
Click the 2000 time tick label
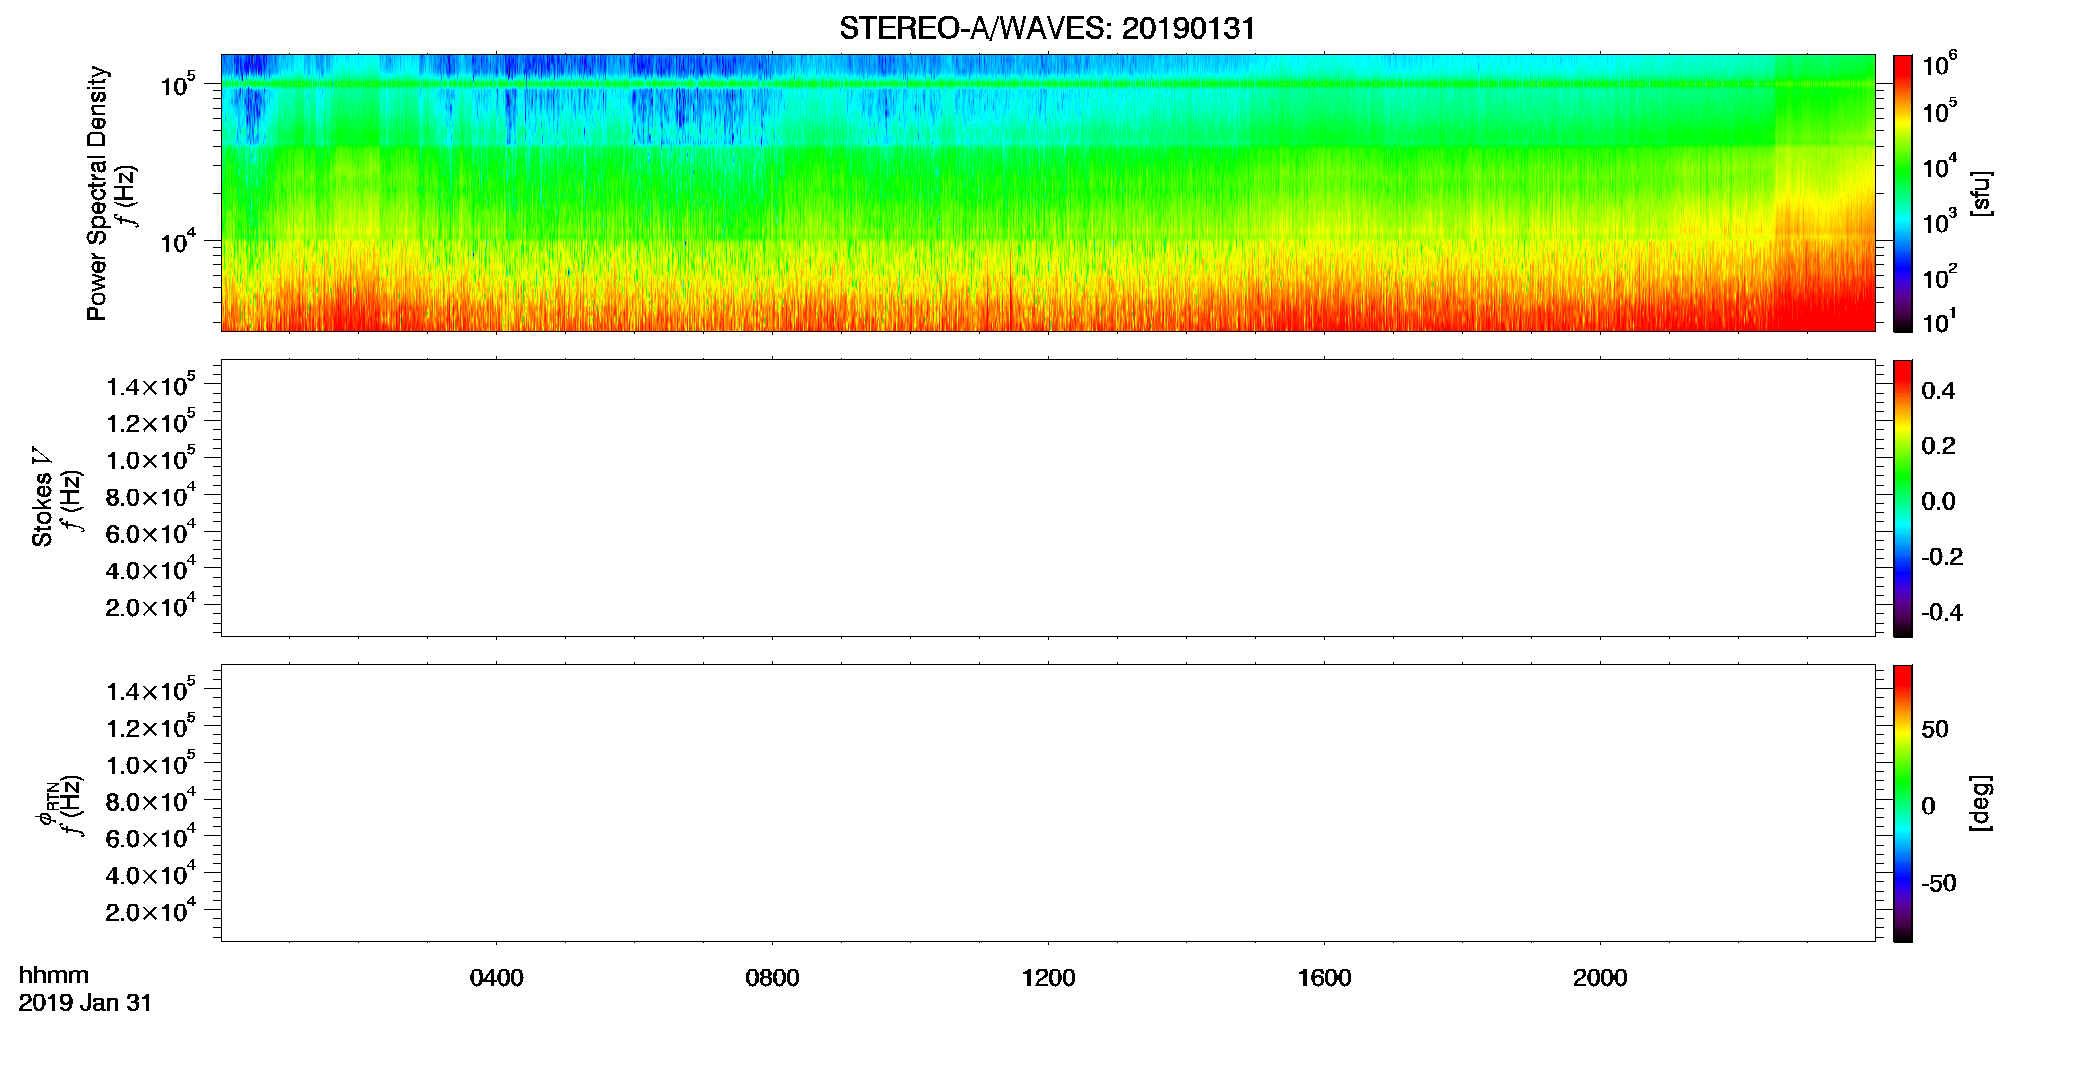[1600, 978]
